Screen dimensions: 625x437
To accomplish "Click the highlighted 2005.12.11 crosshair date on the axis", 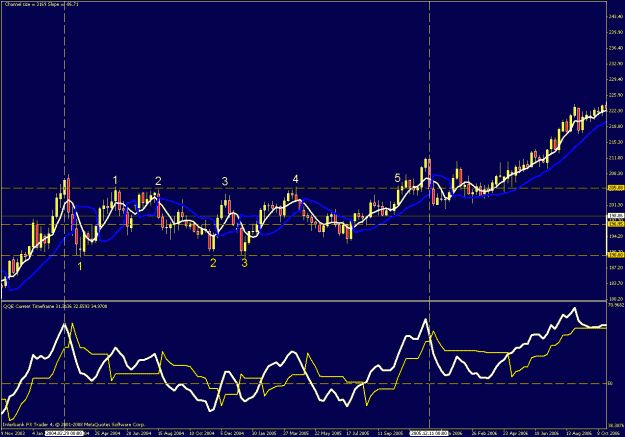I will click(429, 433).
